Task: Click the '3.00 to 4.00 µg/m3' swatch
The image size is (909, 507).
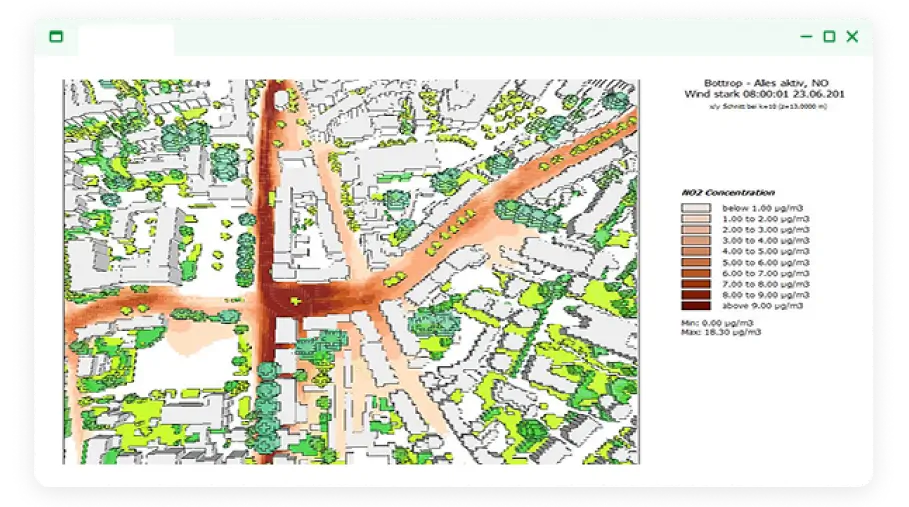Action: coord(696,240)
